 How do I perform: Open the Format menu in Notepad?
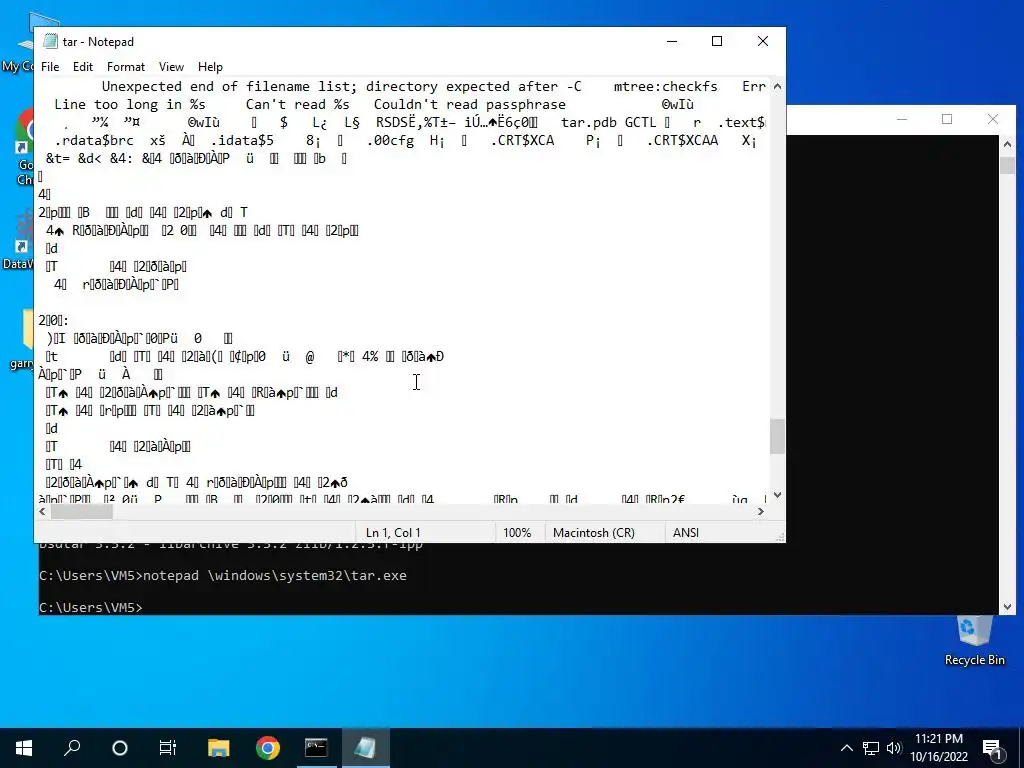(125, 67)
